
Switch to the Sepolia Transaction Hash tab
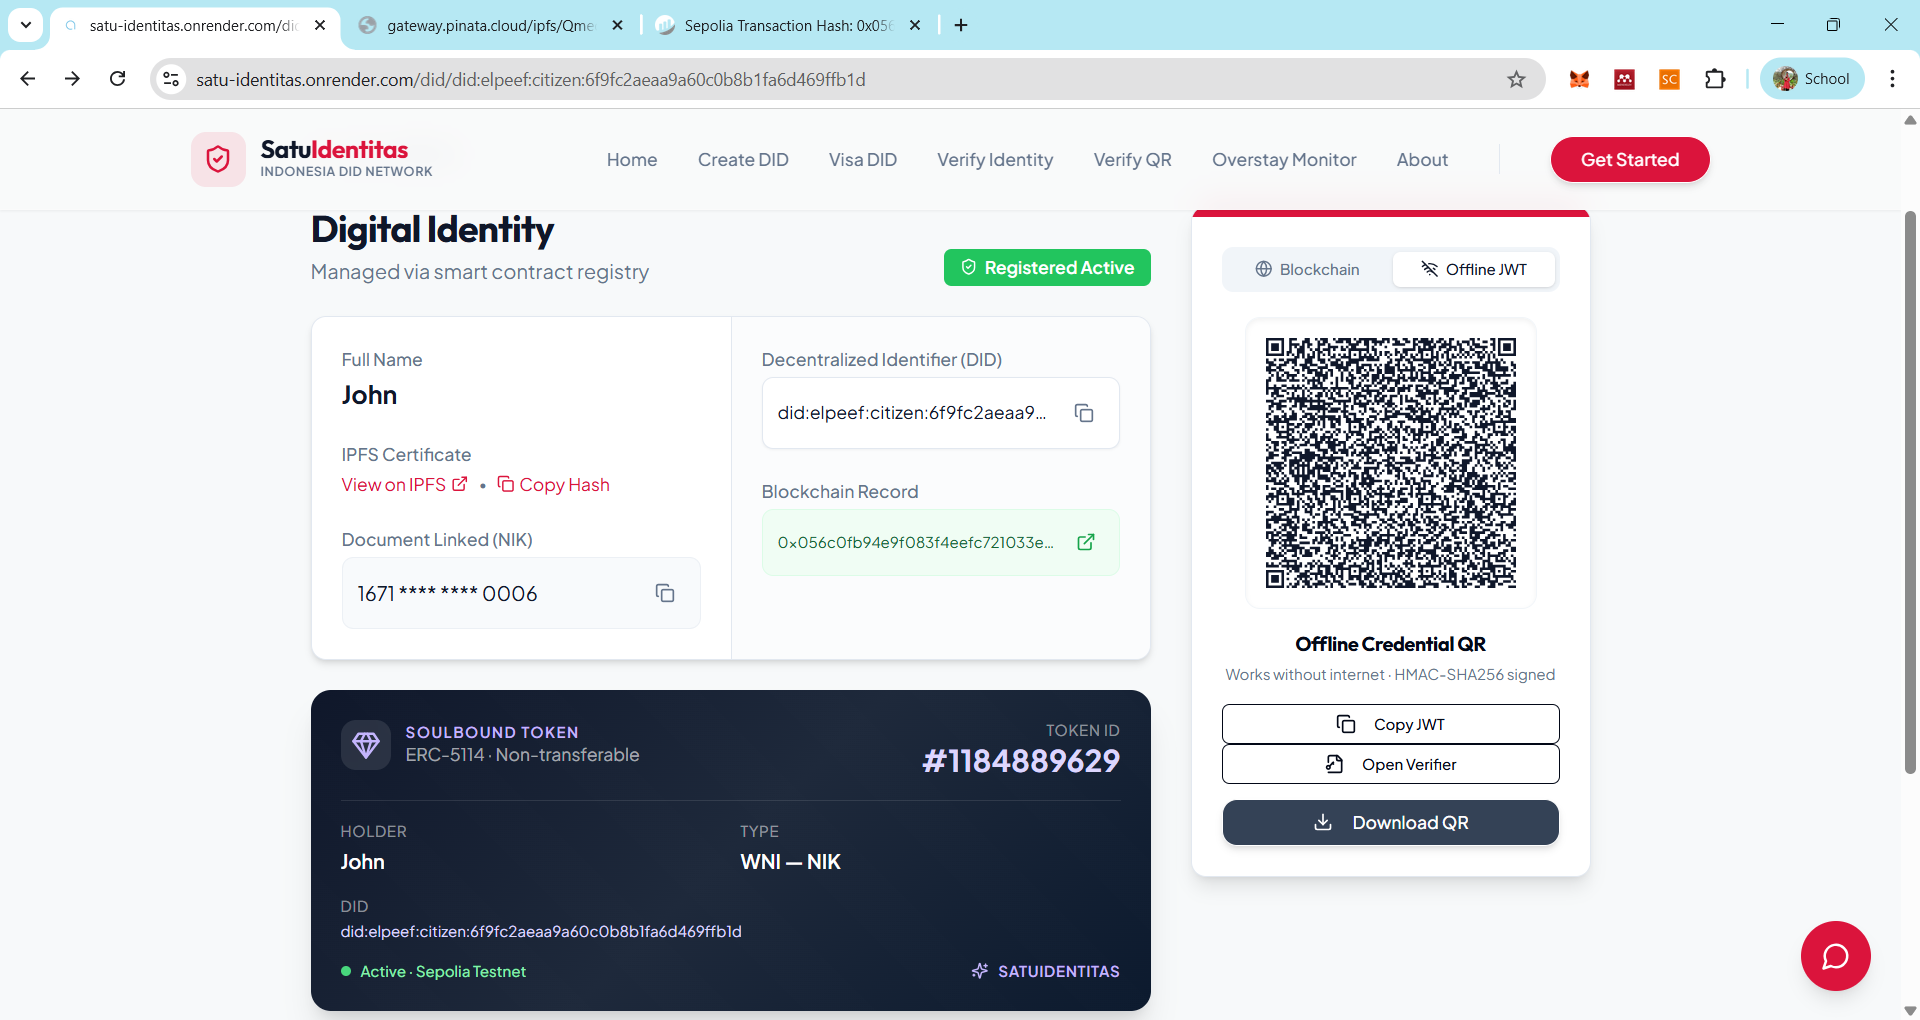(x=788, y=25)
